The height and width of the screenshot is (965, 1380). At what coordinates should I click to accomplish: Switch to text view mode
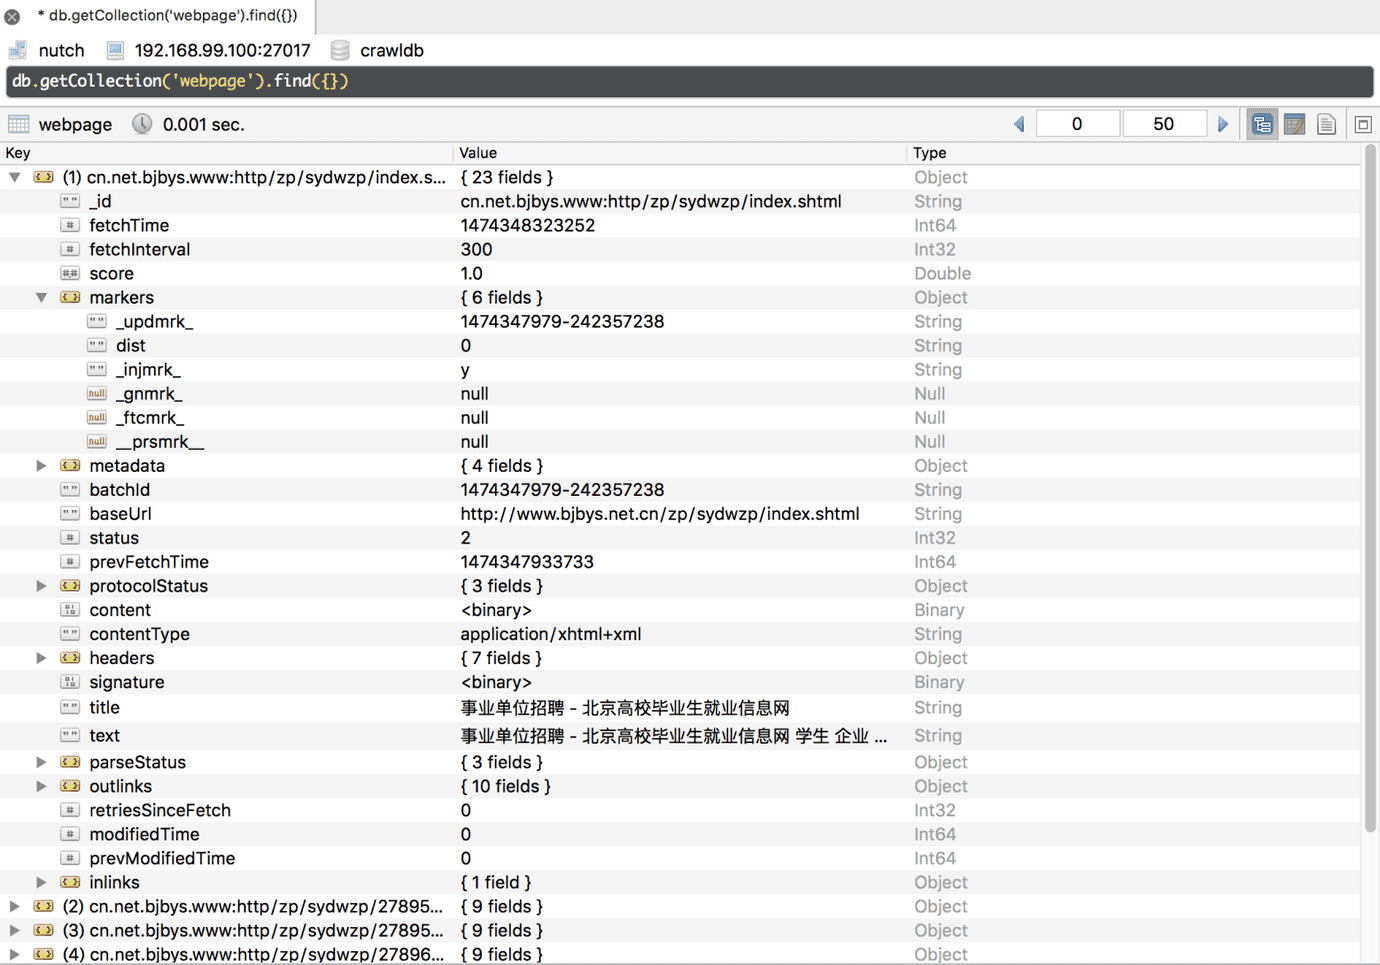click(1326, 124)
